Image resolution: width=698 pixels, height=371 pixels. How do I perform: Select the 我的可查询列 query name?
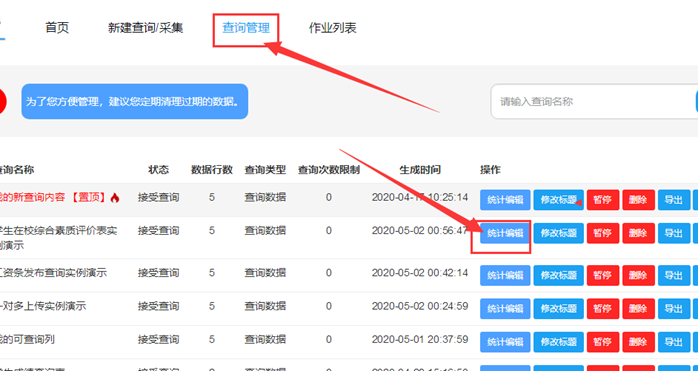point(27,339)
